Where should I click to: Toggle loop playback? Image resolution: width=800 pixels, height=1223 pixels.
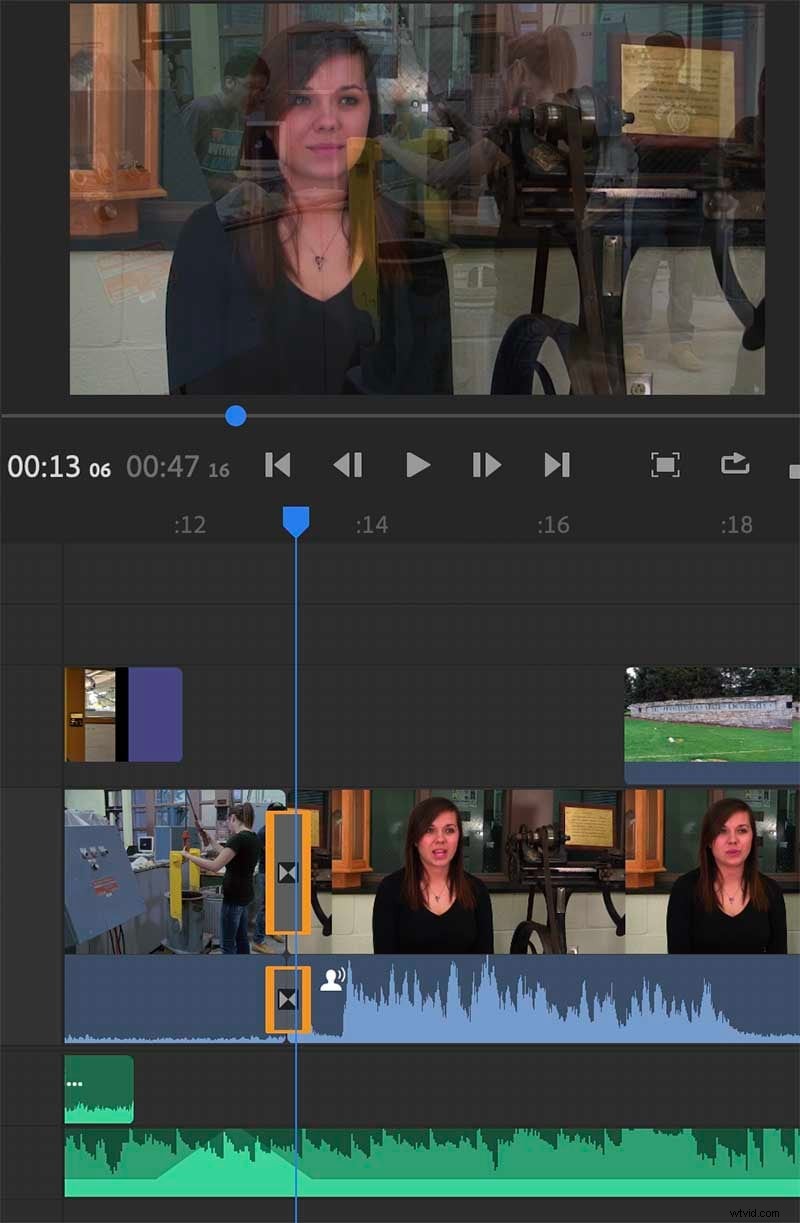(737, 465)
